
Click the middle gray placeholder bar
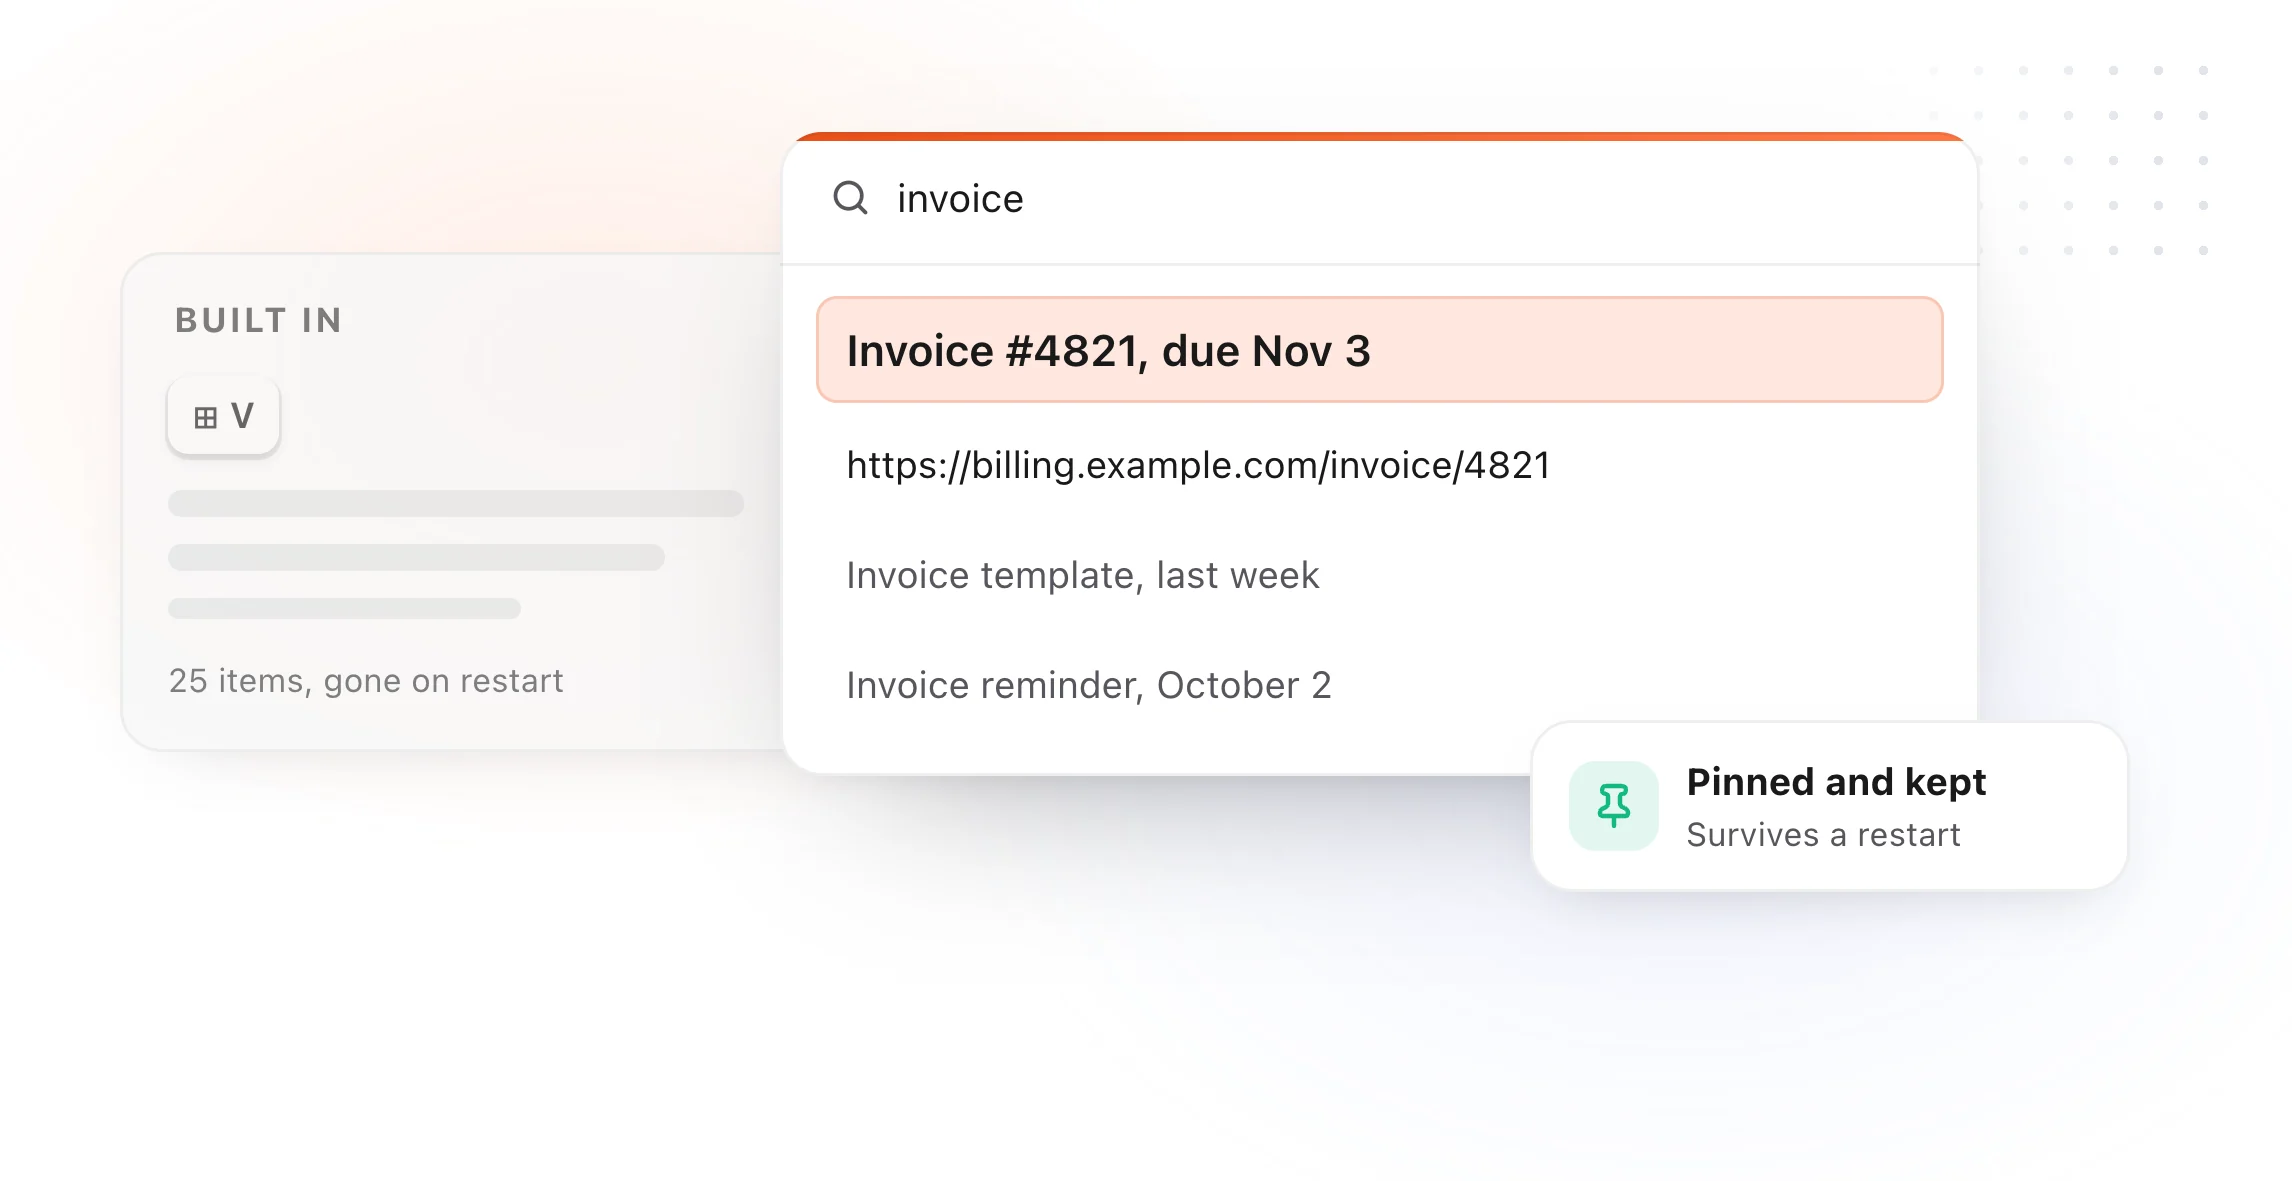416,557
